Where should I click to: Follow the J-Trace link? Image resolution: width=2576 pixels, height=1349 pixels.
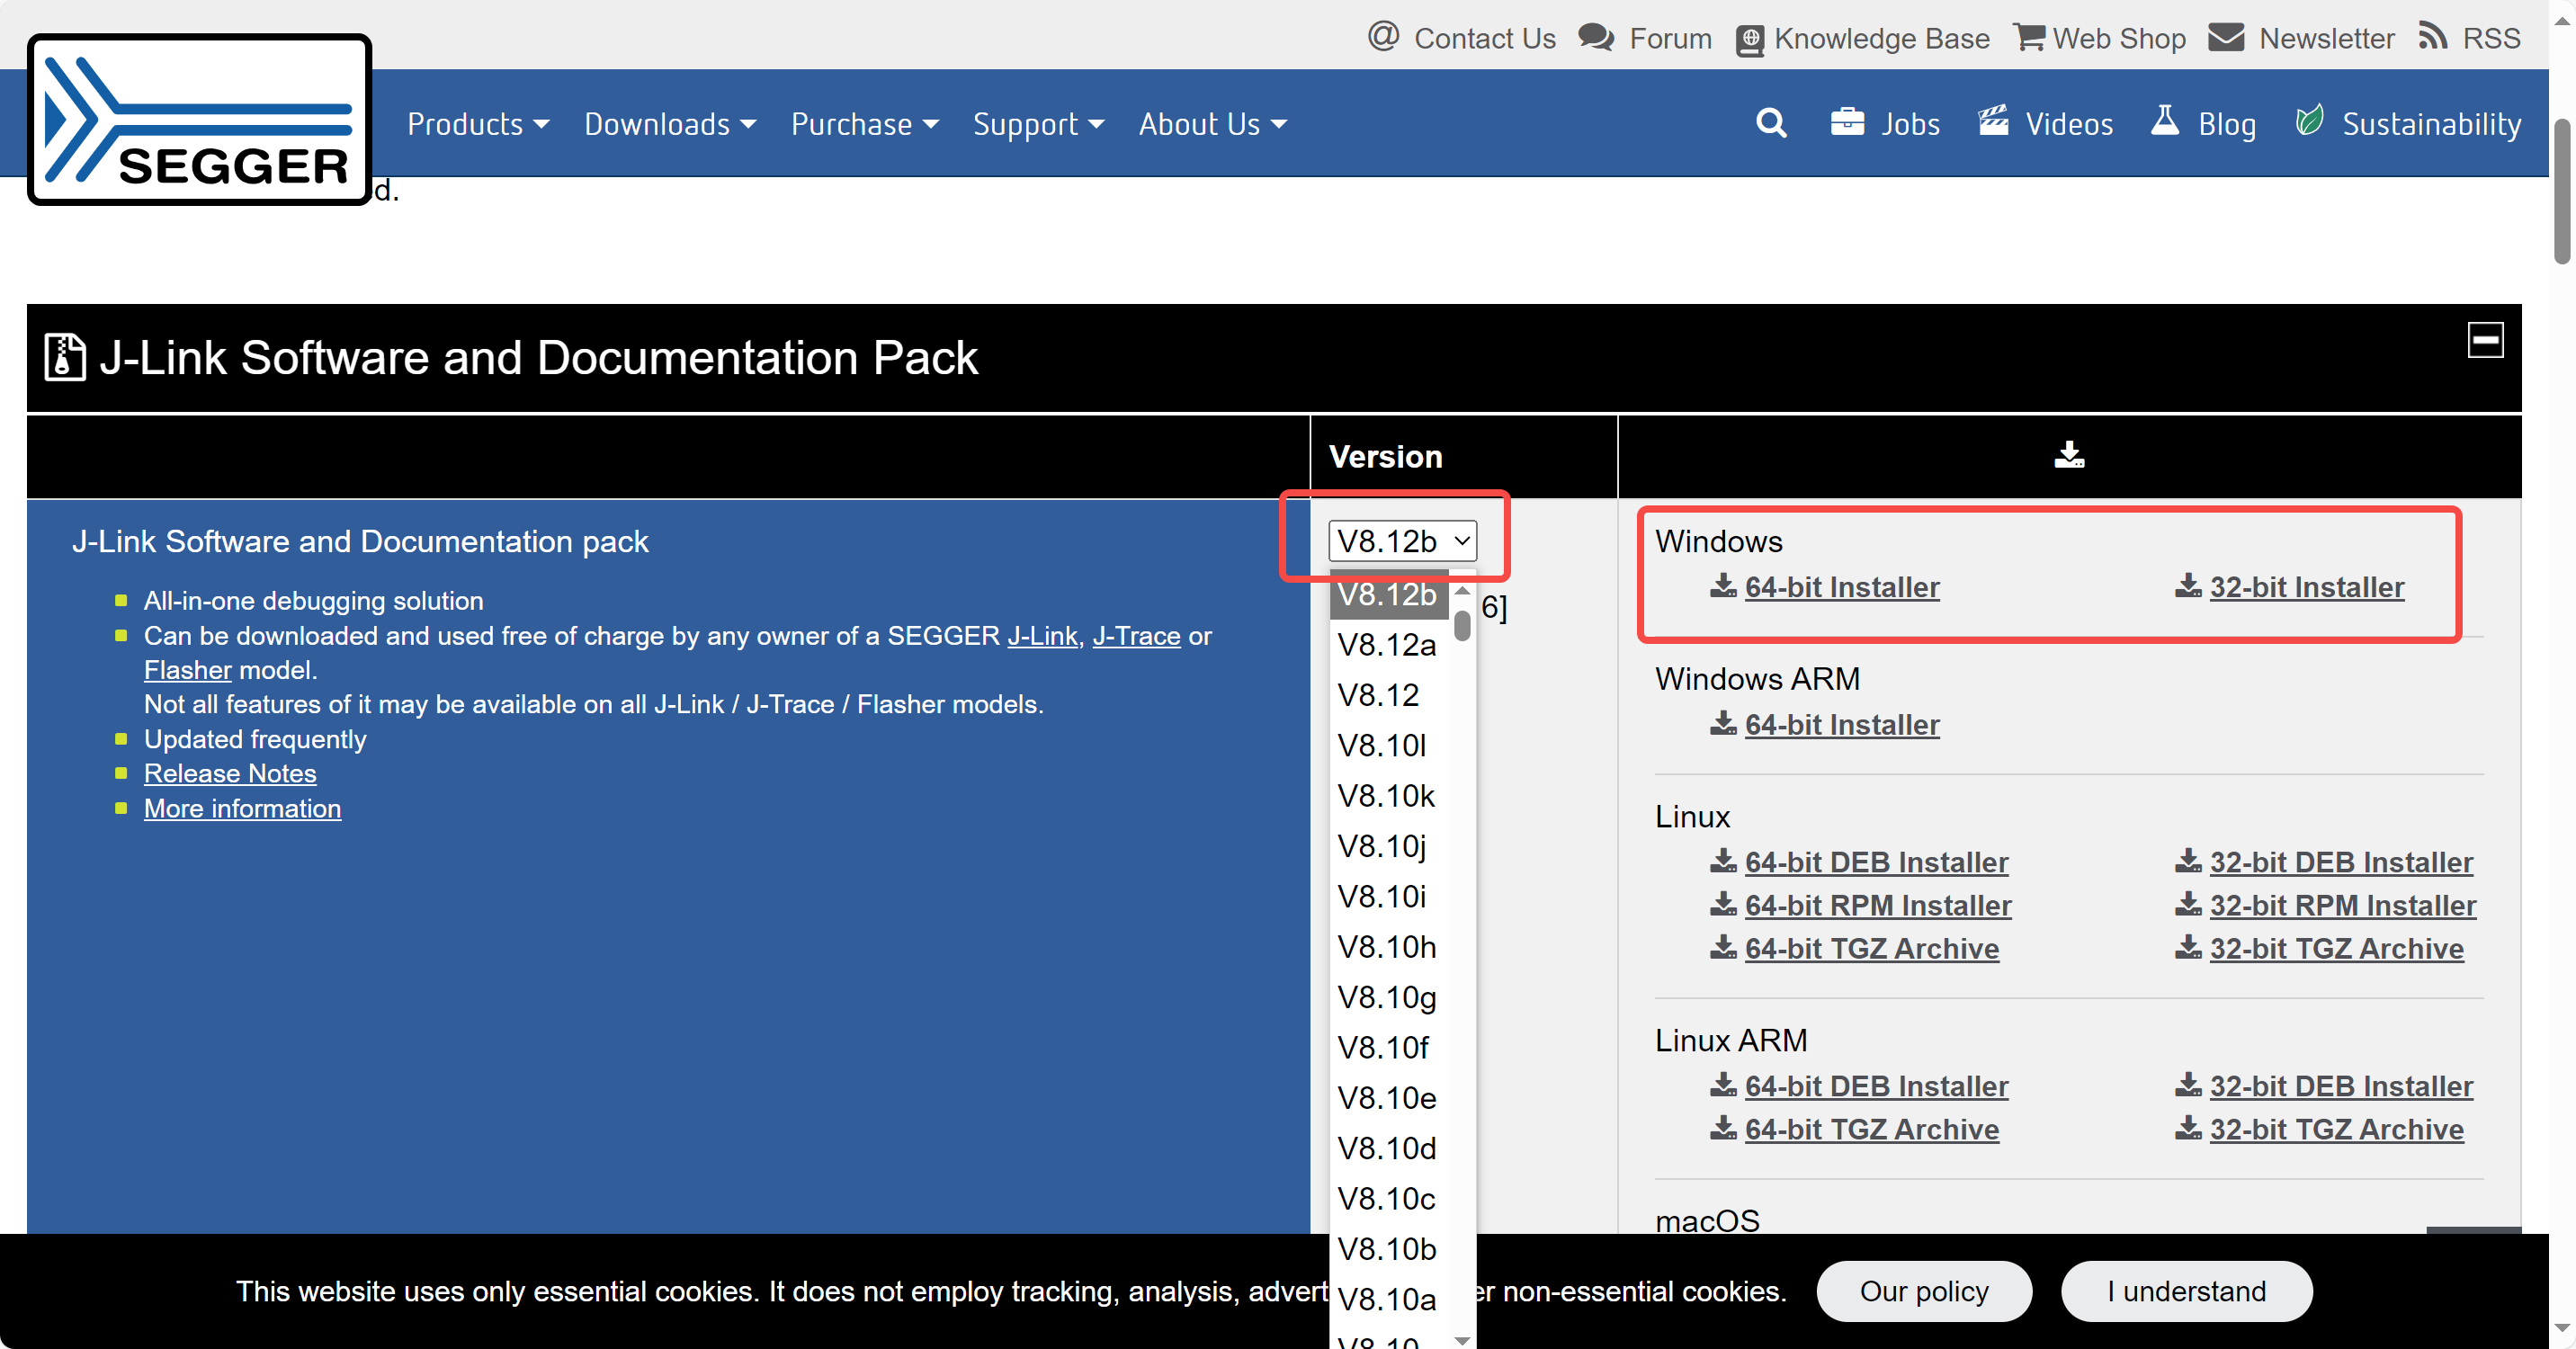point(1136,635)
